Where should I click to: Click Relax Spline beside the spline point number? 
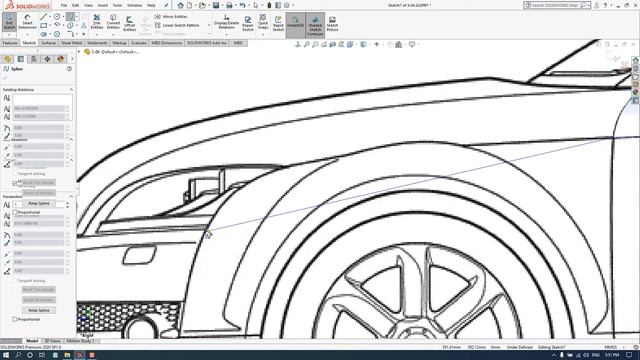tap(39, 203)
